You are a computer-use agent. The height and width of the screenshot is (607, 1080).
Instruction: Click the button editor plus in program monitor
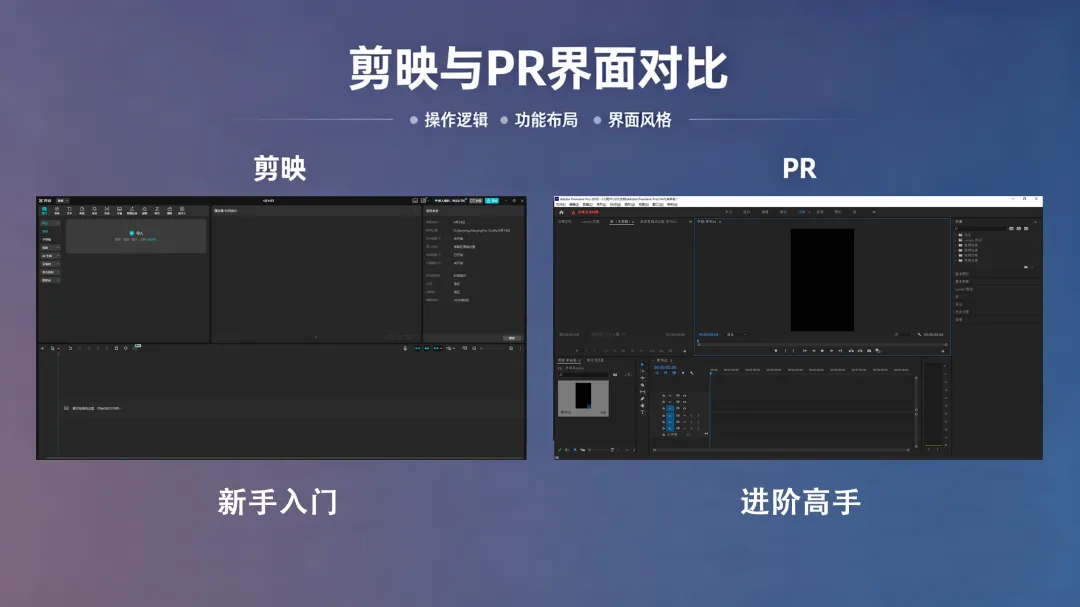pos(943,351)
